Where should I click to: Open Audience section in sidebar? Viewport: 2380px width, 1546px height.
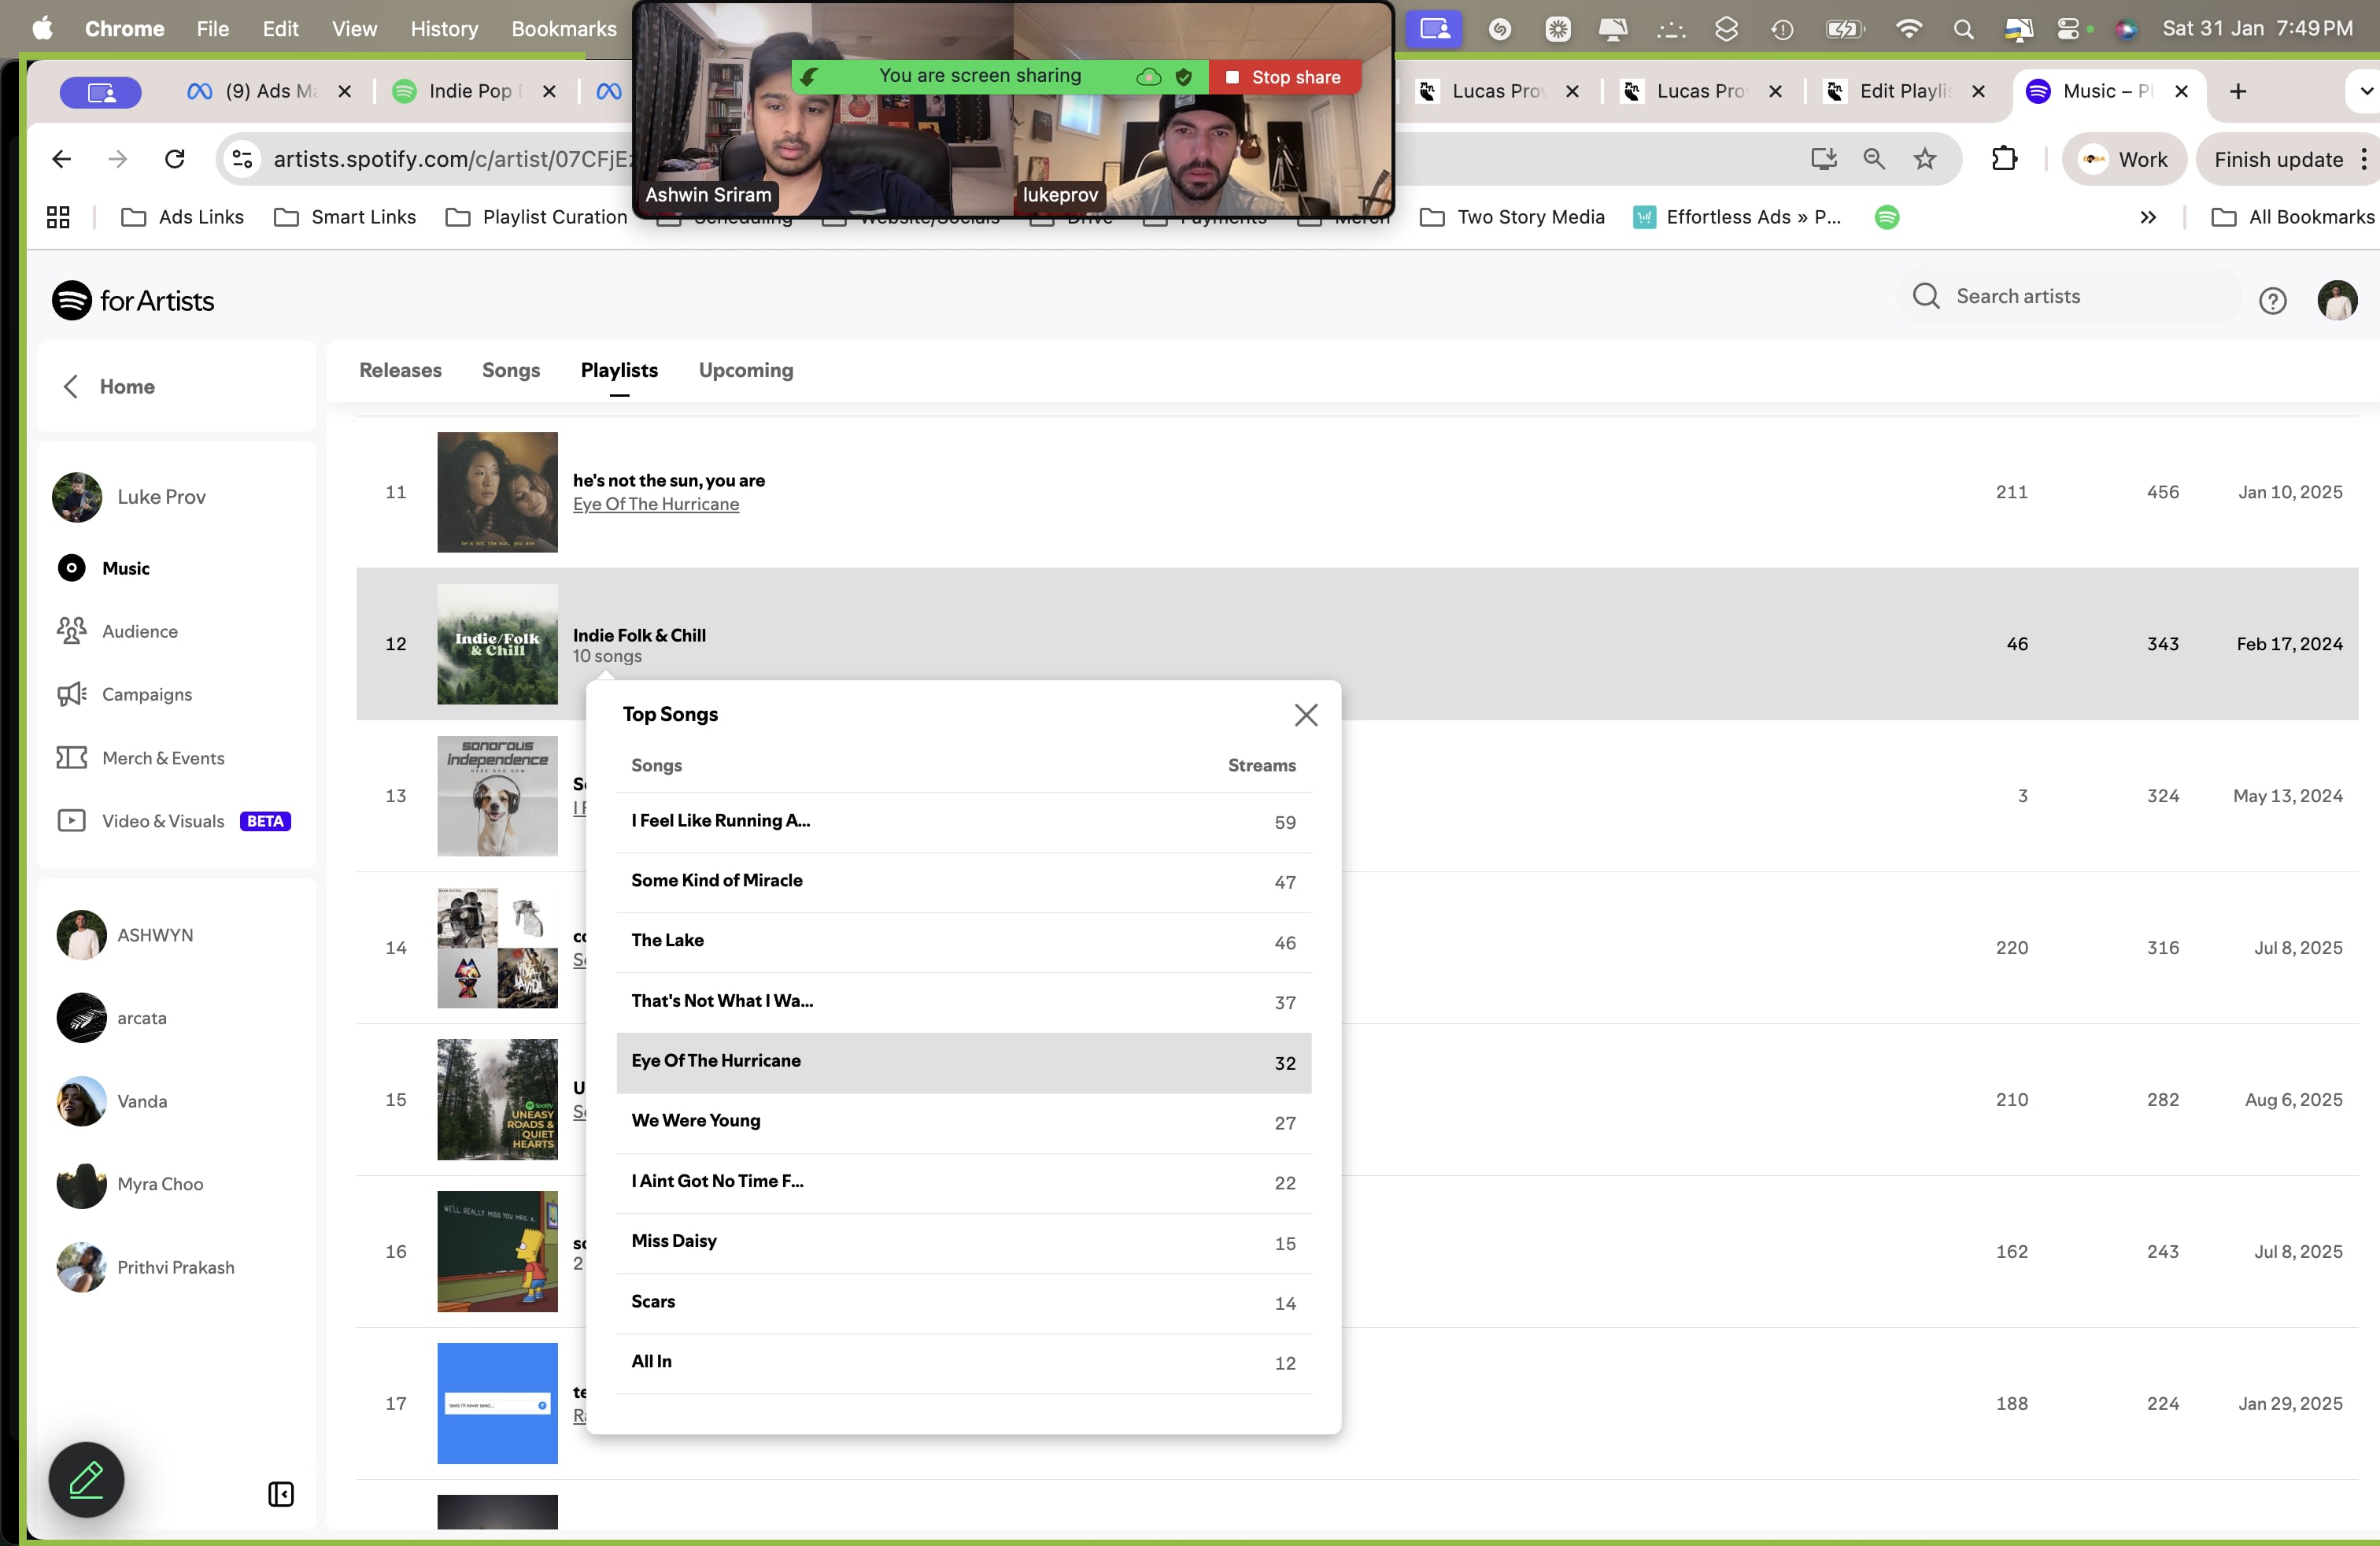[139, 631]
